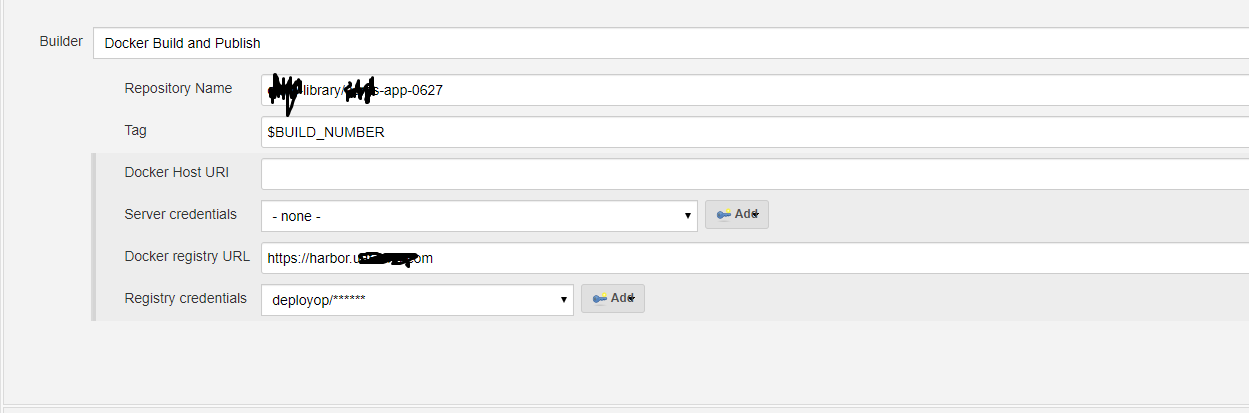Image resolution: width=1249 pixels, height=413 pixels.
Task: Click the Repository Name label
Action: (178, 88)
